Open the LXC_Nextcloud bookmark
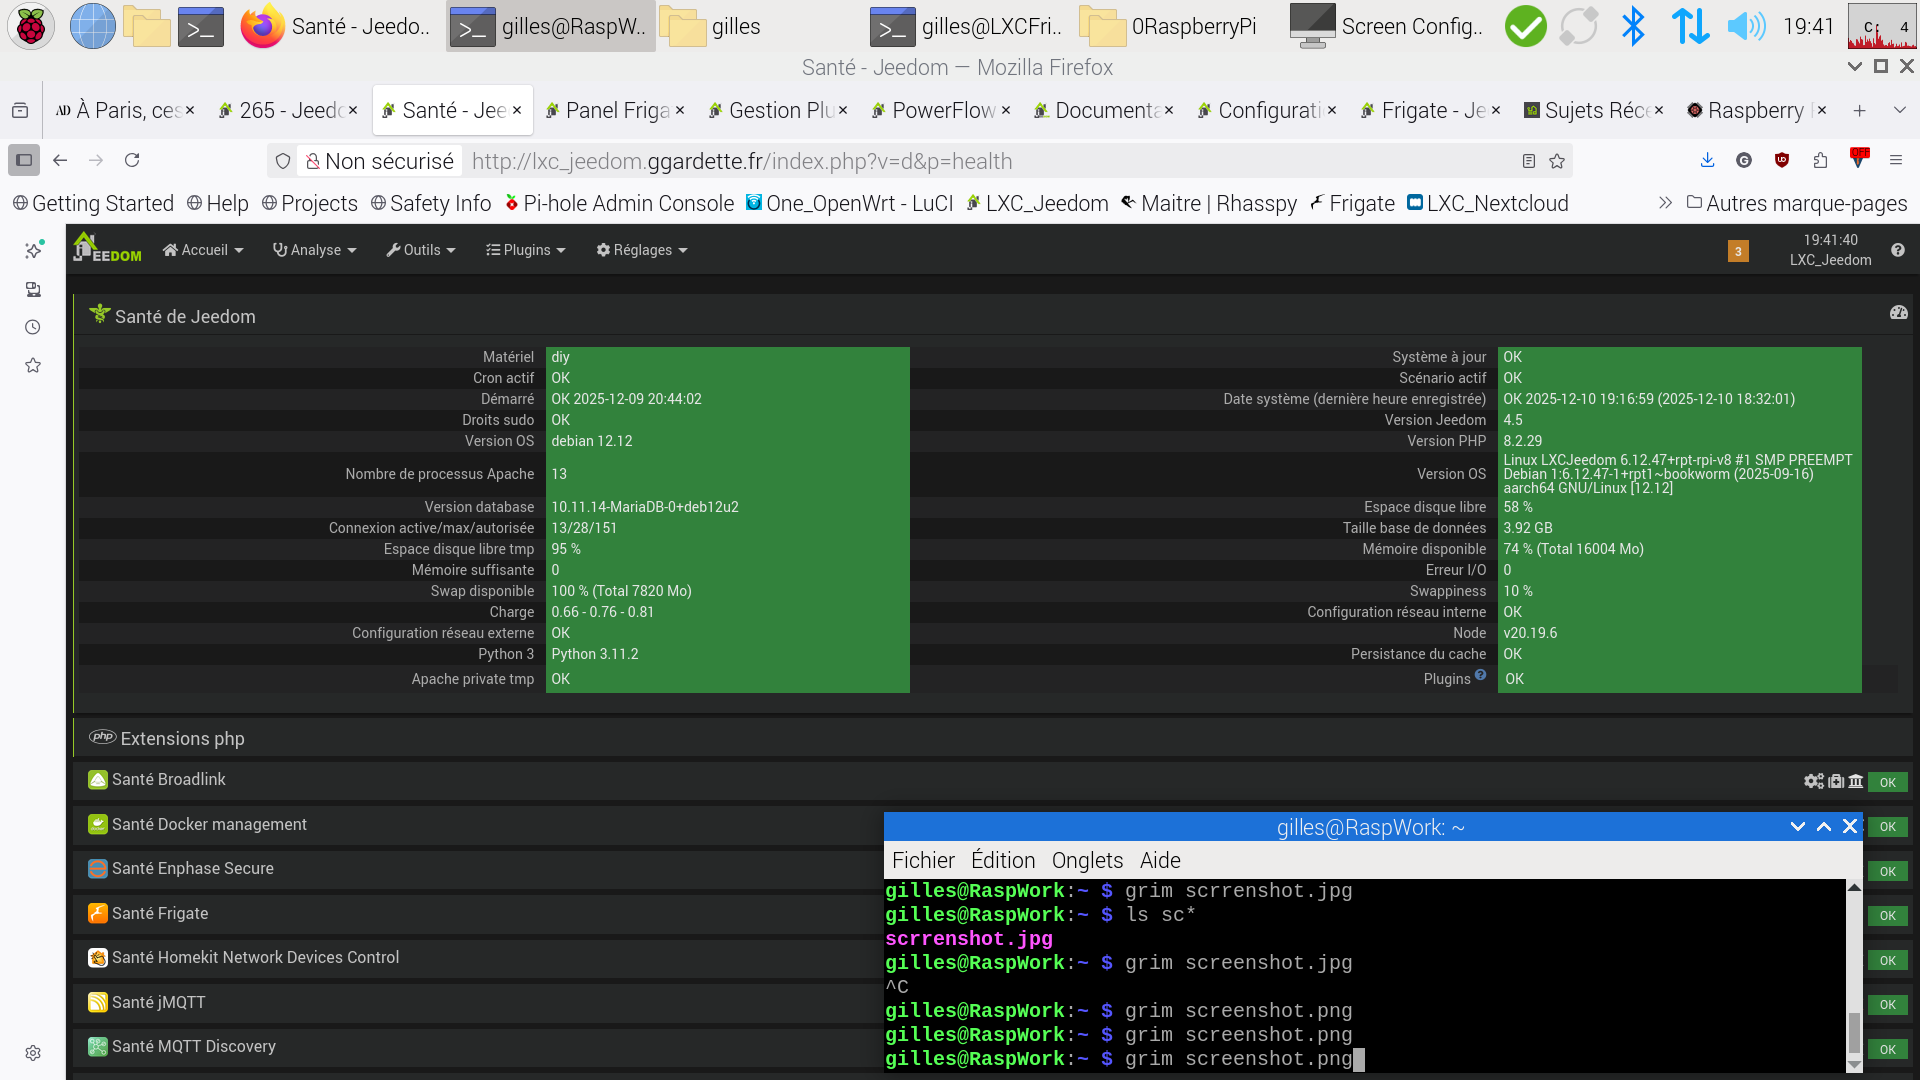The image size is (1920, 1080). pyautogui.click(x=1487, y=203)
